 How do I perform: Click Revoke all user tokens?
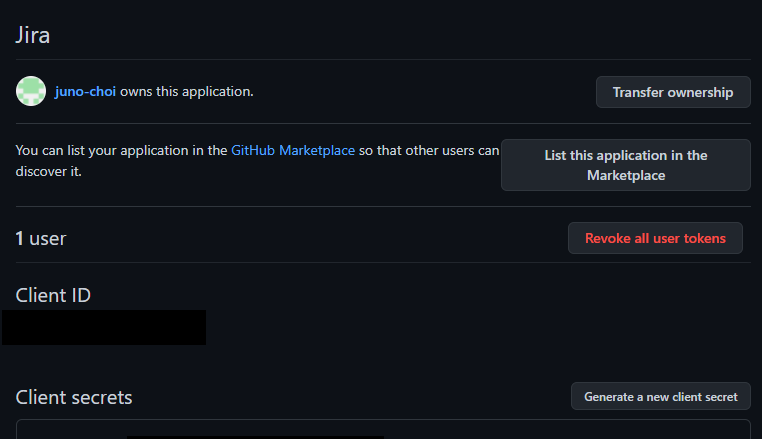655,238
